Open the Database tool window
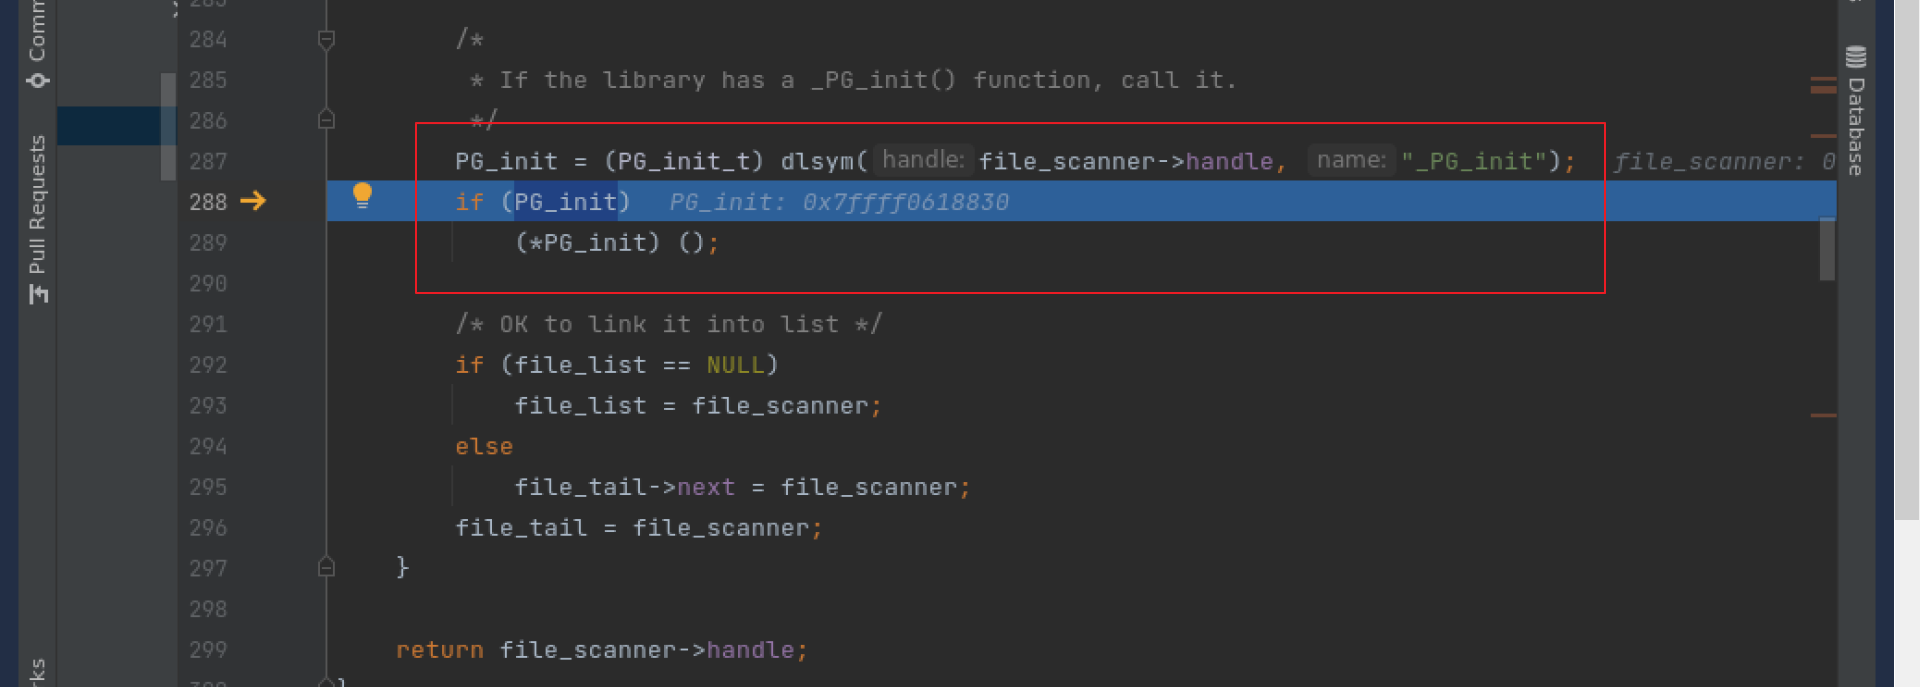Image resolution: width=1920 pixels, height=687 pixels. pos(1856,111)
